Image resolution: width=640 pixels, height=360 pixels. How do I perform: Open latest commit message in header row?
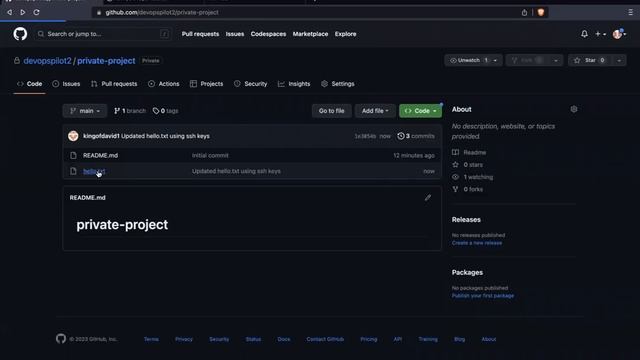pos(165,136)
